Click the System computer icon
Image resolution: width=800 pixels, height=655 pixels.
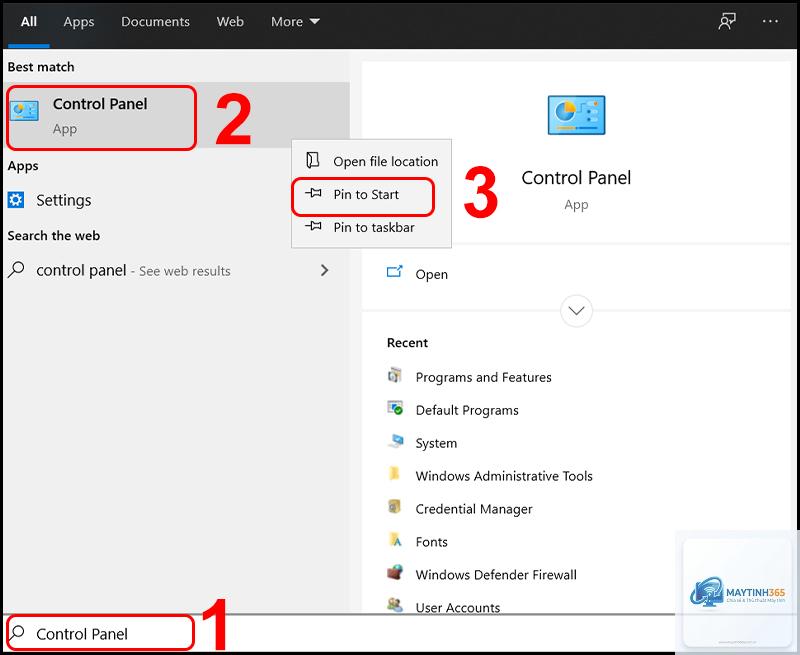pyautogui.click(x=395, y=441)
